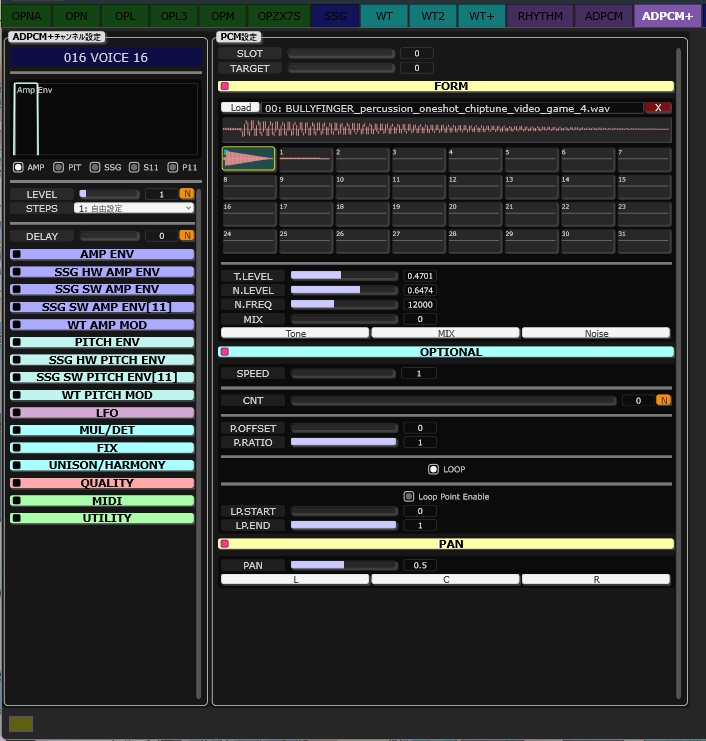This screenshot has width=706, height=741.
Task: Select the S11 envelope radio button
Action: point(134,167)
